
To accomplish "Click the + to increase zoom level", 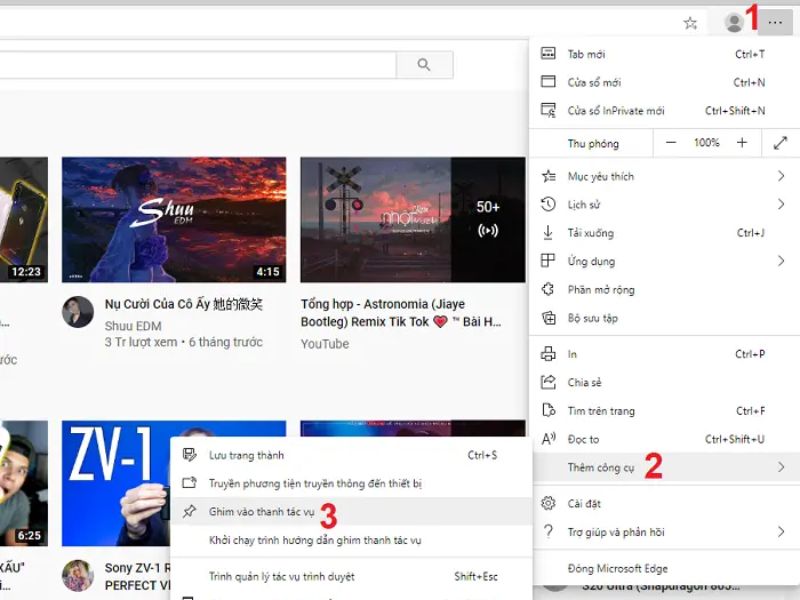I will 741,143.
